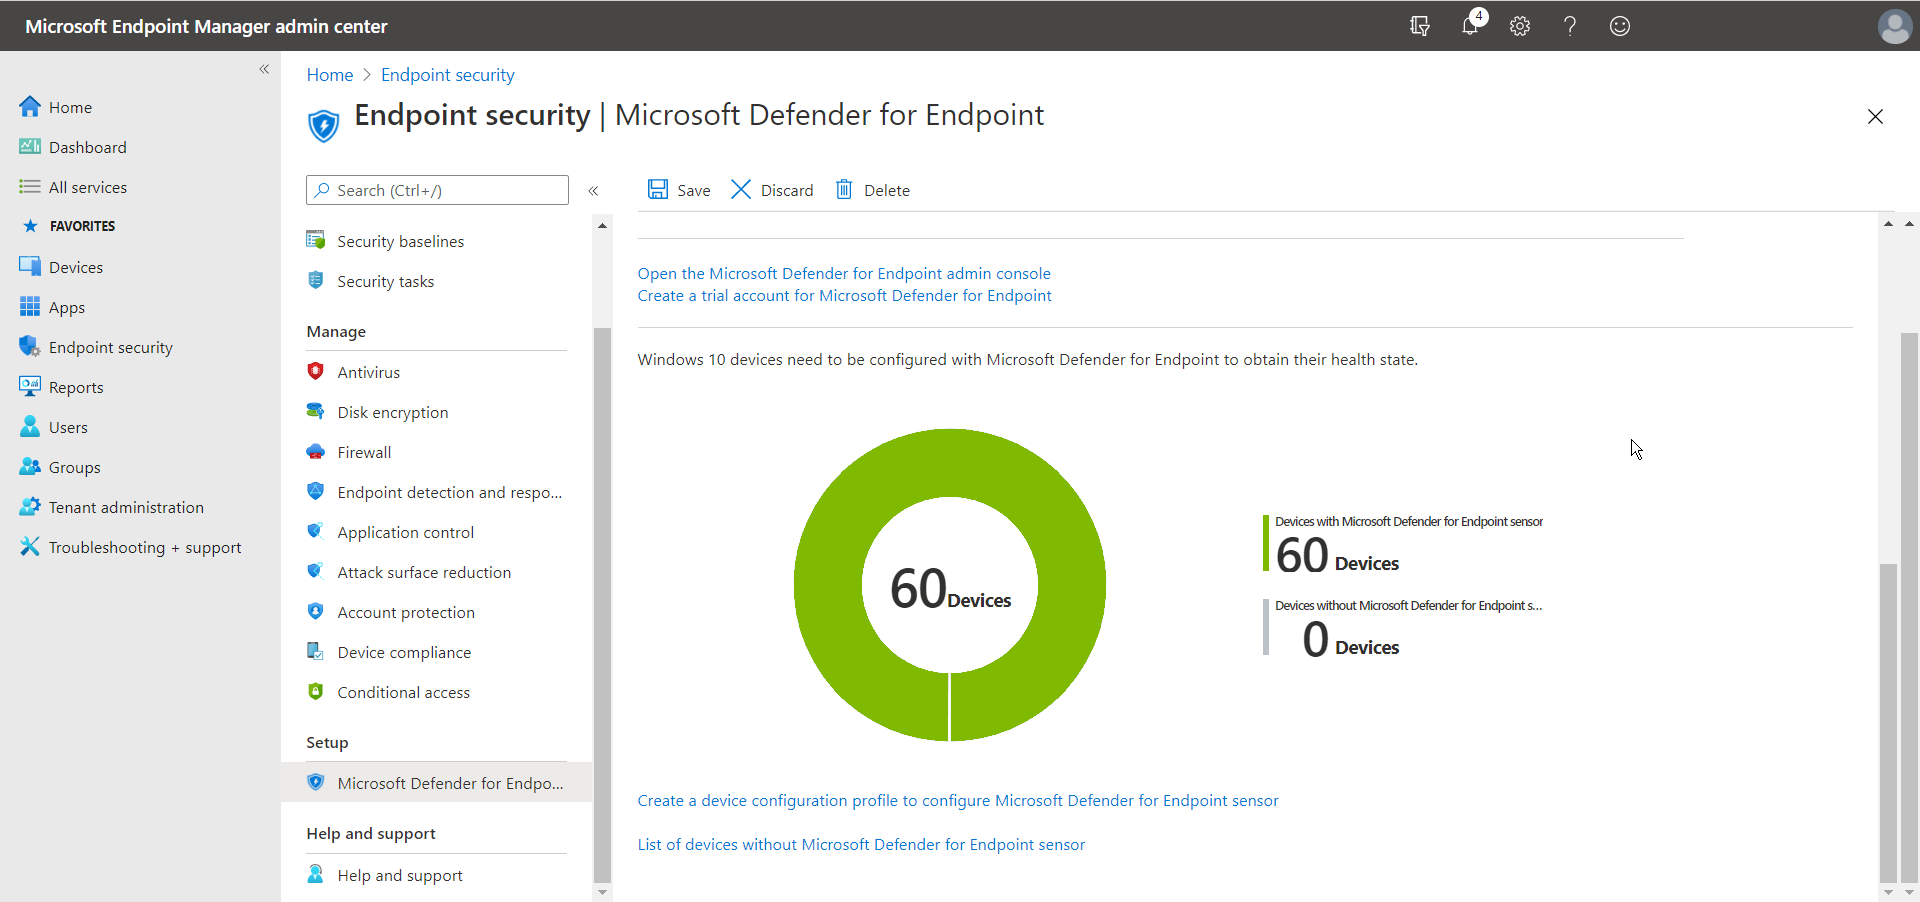
Task: Open the directory and subscription filter icon
Action: pyautogui.click(x=1419, y=26)
